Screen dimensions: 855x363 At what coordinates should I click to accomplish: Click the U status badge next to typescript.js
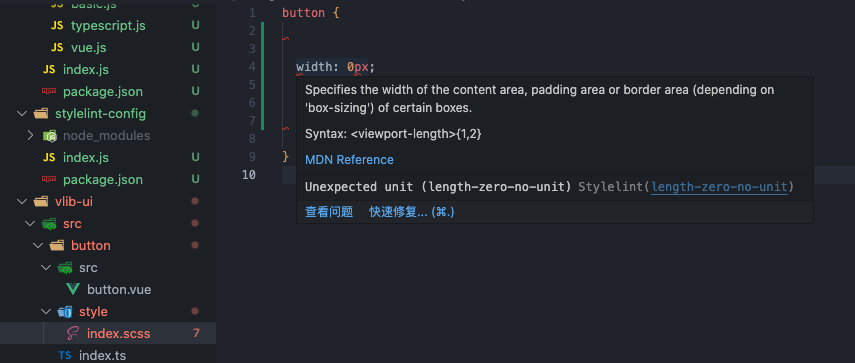point(195,26)
